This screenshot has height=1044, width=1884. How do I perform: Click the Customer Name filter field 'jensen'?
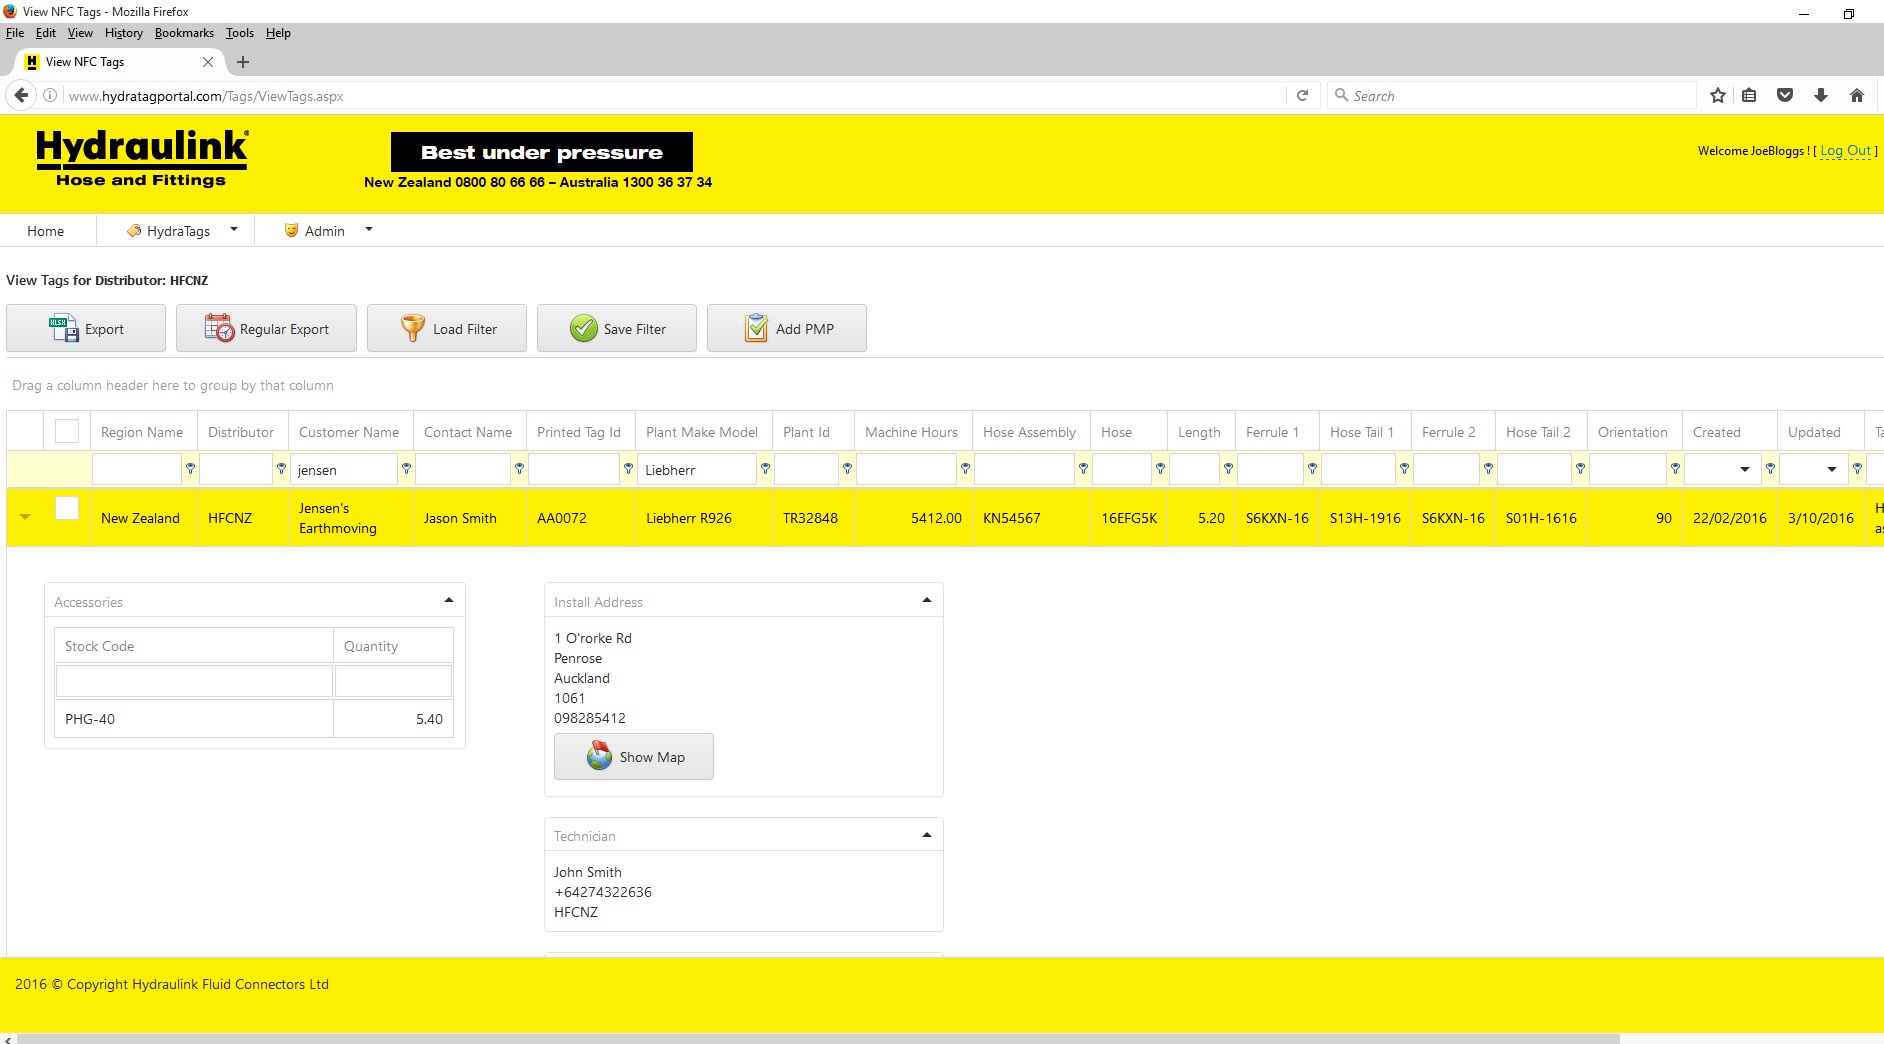(x=345, y=469)
